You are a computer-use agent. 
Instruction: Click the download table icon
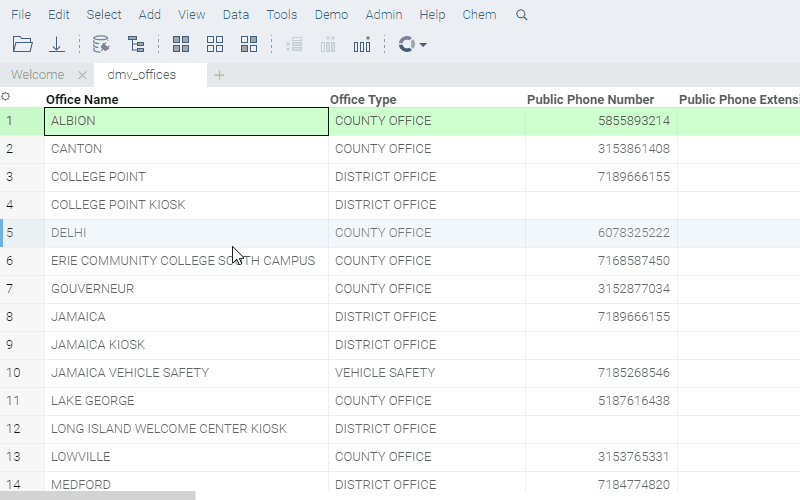pyautogui.click(x=57, y=44)
